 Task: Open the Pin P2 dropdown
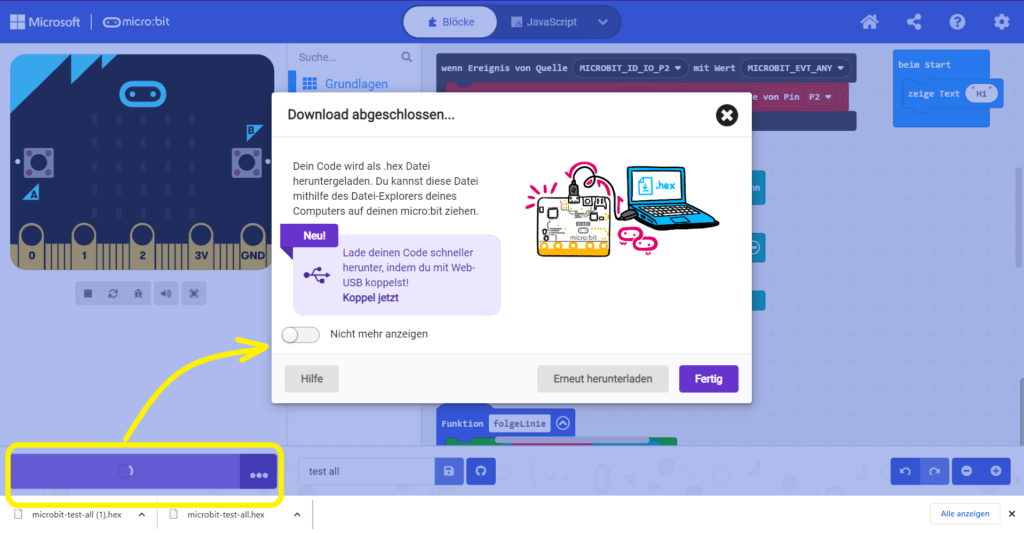[820, 97]
